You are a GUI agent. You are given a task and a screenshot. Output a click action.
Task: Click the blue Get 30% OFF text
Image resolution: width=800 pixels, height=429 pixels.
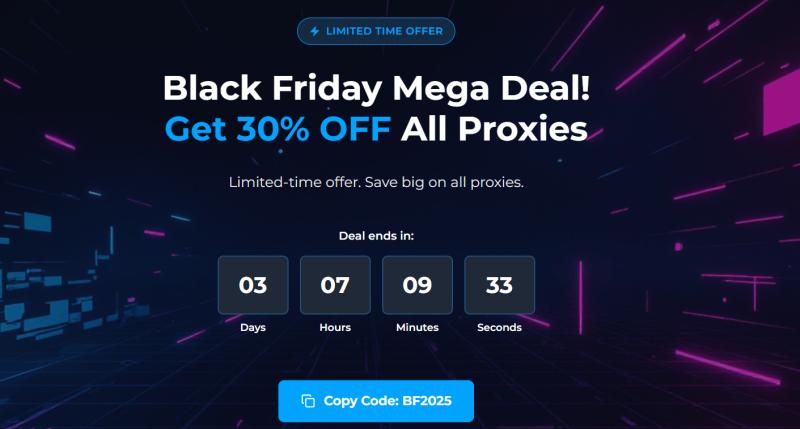[x=277, y=129]
